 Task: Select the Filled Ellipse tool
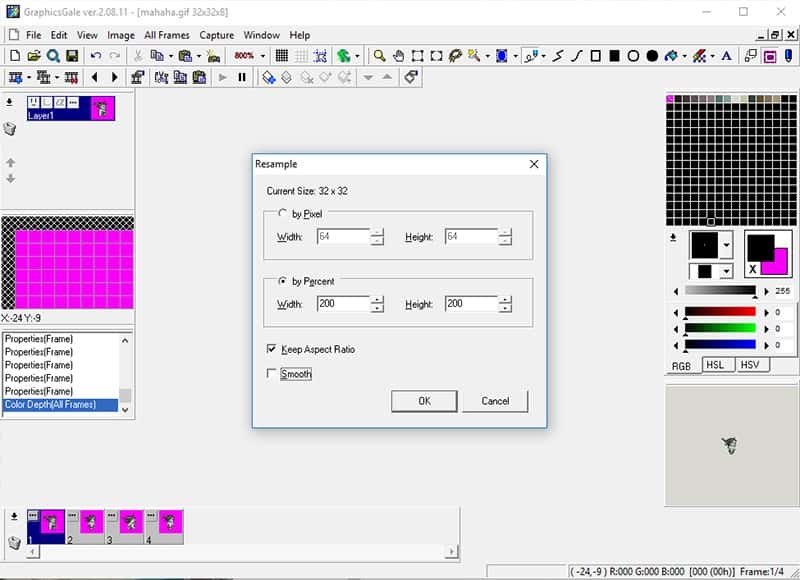[x=652, y=56]
